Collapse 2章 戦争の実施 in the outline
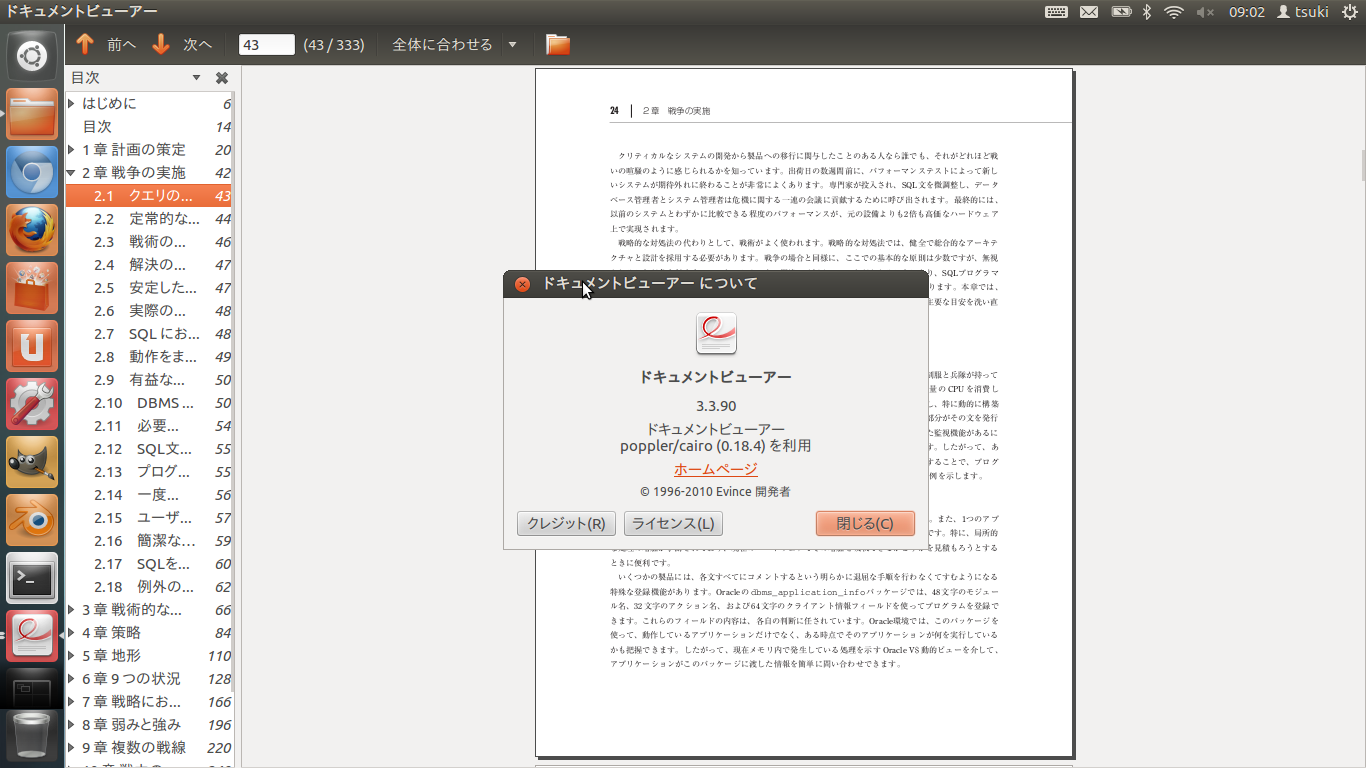This screenshot has width=1366, height=768. coord(72,173)
